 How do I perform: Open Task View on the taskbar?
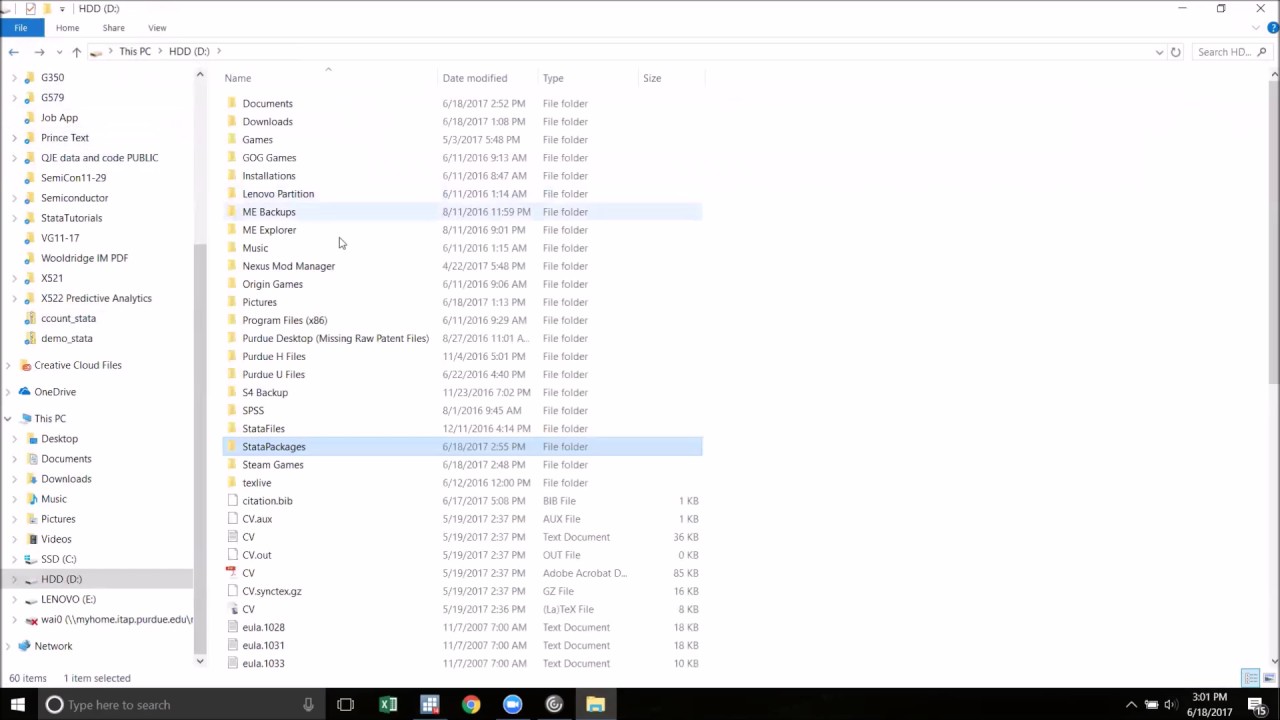[x=345, y=705]
